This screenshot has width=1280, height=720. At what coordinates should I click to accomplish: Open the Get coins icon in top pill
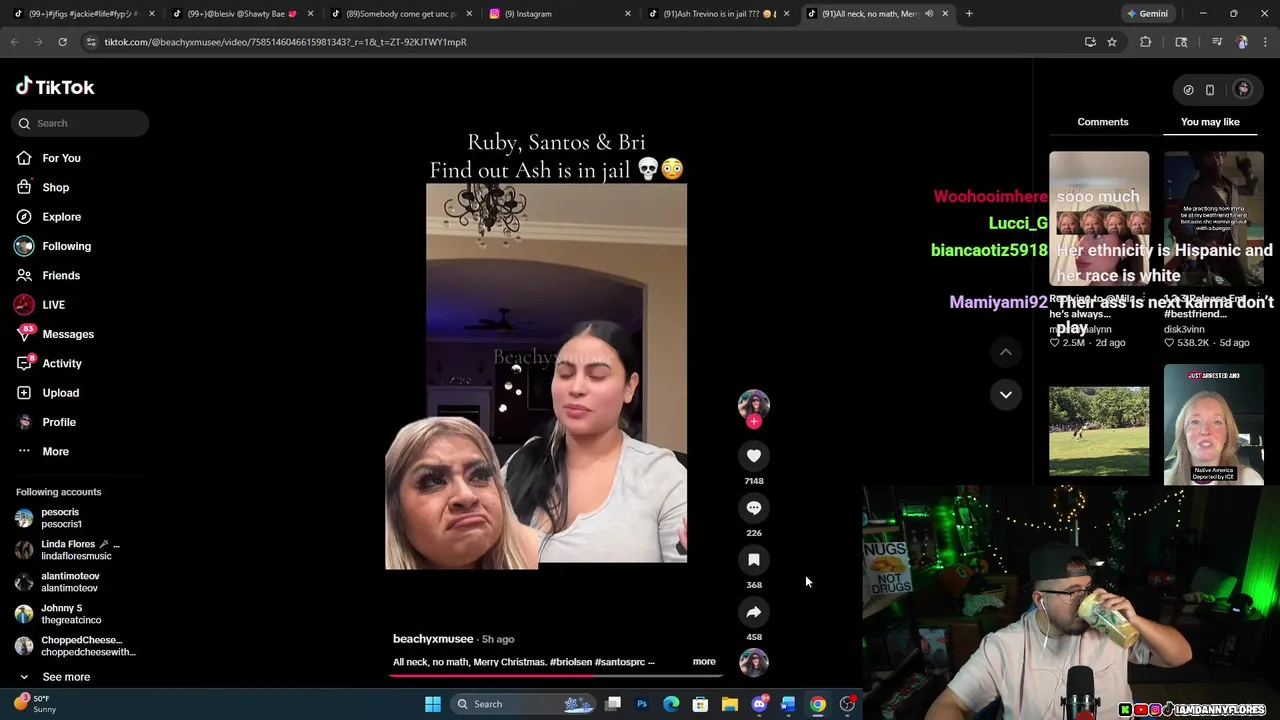1188,90
